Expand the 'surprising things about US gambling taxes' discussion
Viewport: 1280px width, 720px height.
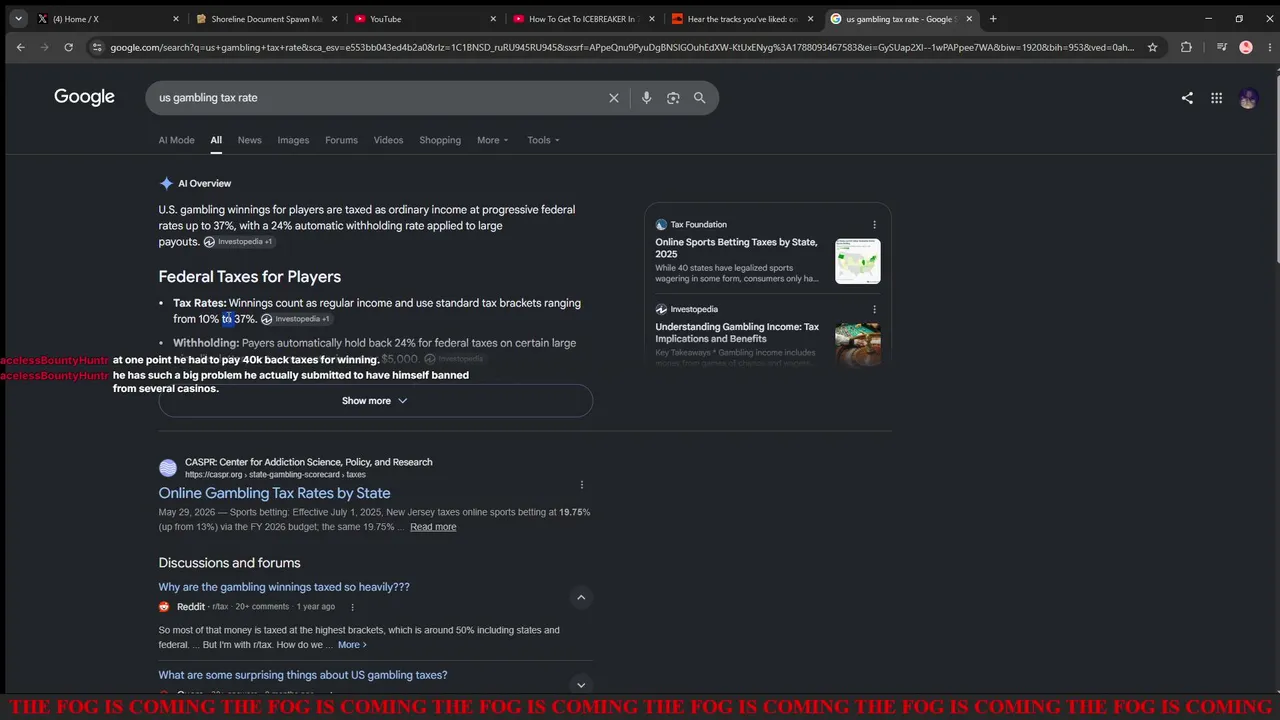pyautogui.click(x=581, y=685)
